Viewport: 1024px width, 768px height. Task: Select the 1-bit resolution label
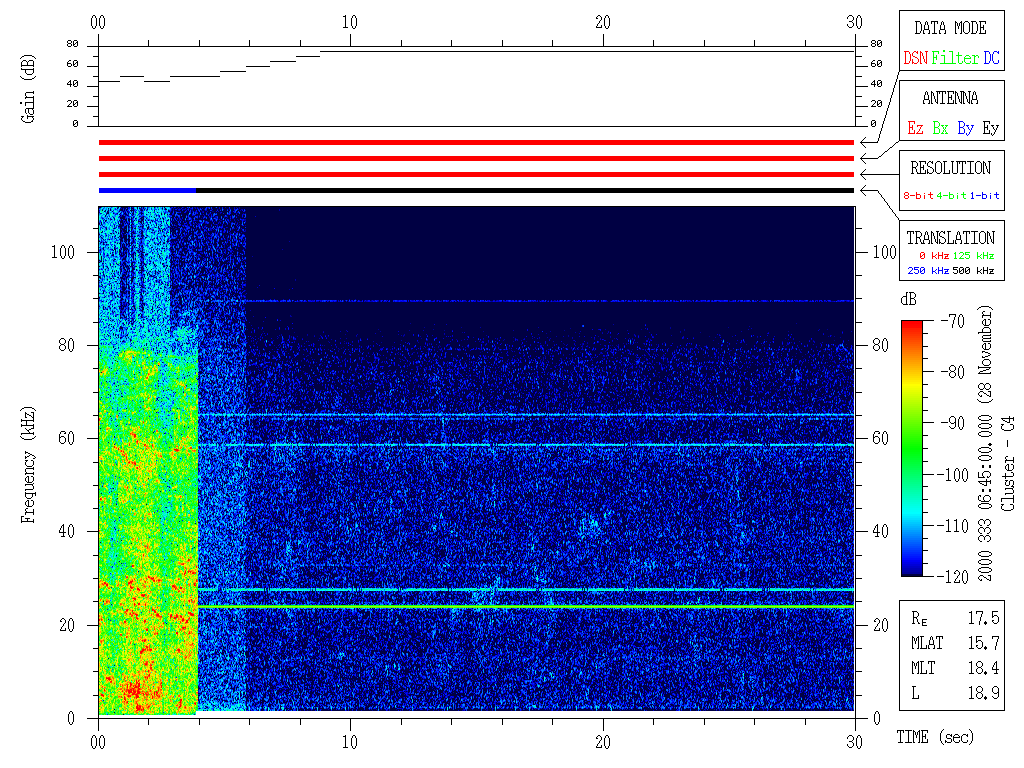985,196
